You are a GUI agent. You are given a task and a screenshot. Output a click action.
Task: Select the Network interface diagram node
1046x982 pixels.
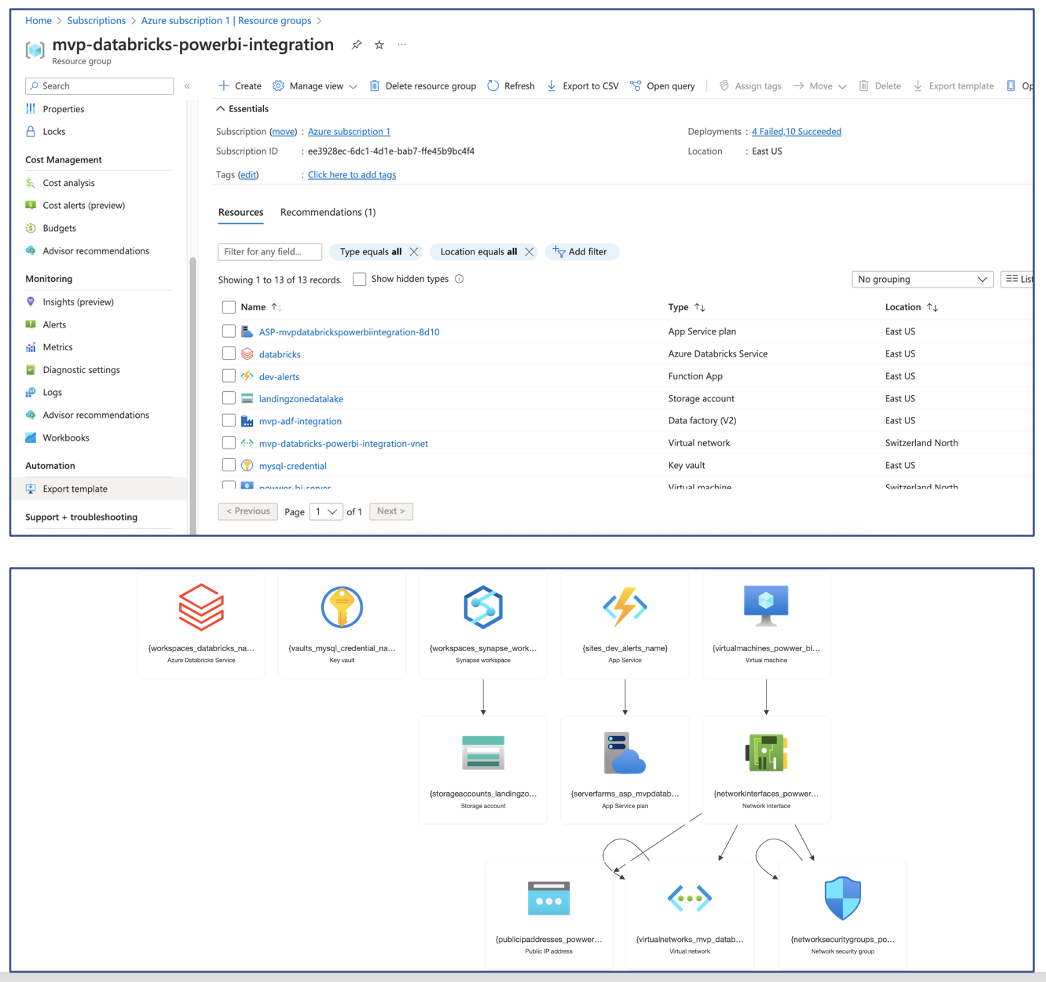point(766,770)
